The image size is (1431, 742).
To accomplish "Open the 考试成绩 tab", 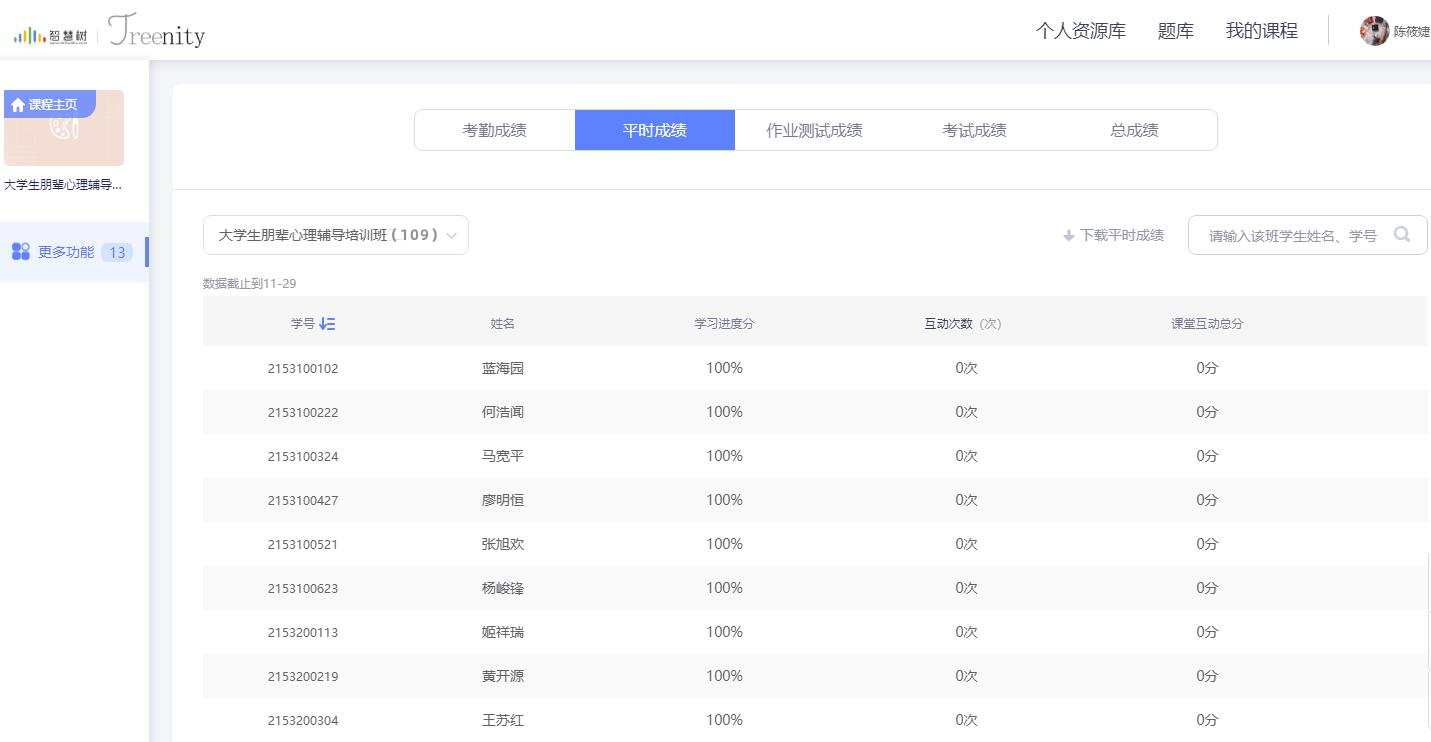I will click(974, 130).
